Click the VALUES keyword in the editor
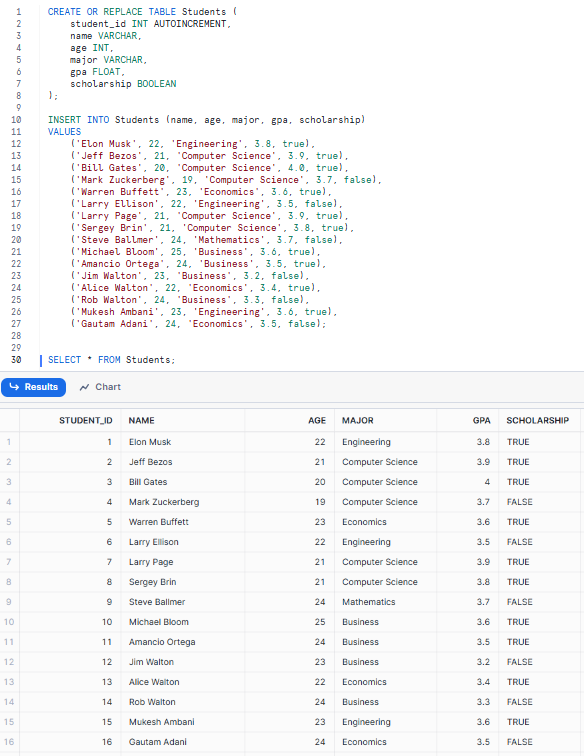Viewport: 584px width, 756px height. [x=64, y=132]
